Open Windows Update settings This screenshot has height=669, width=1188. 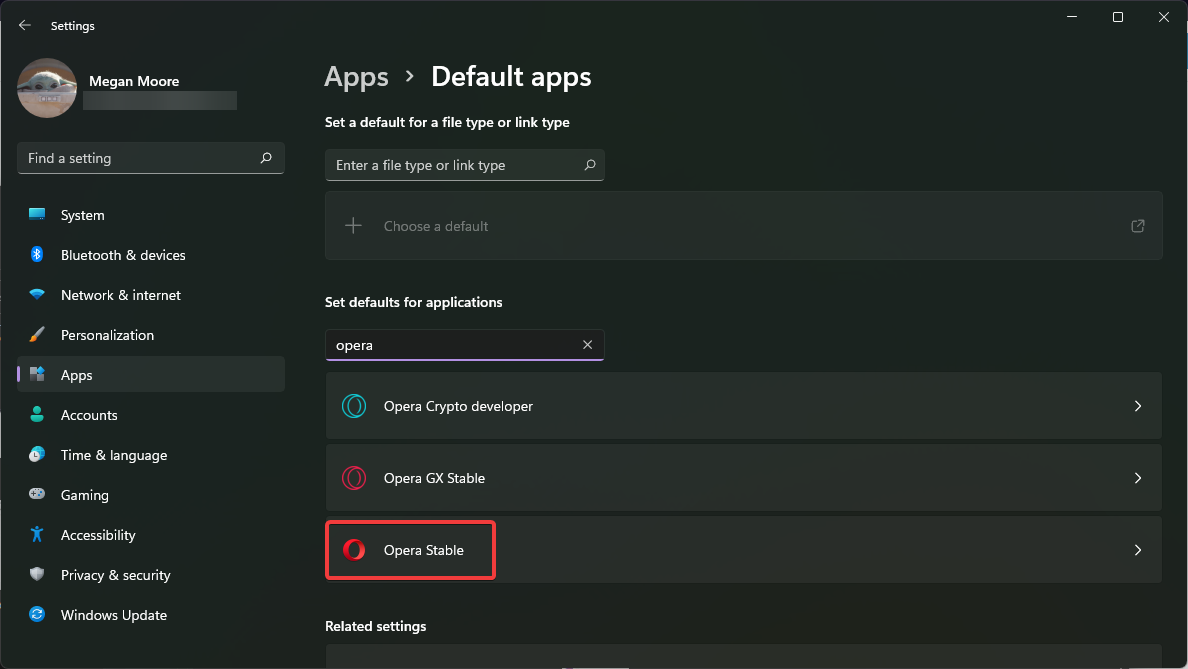coord(151,615)
